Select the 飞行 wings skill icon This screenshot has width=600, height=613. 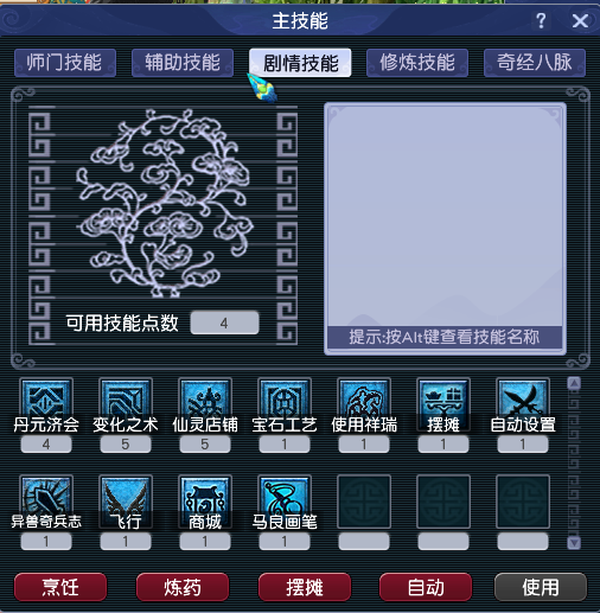[x=125, y=501]
